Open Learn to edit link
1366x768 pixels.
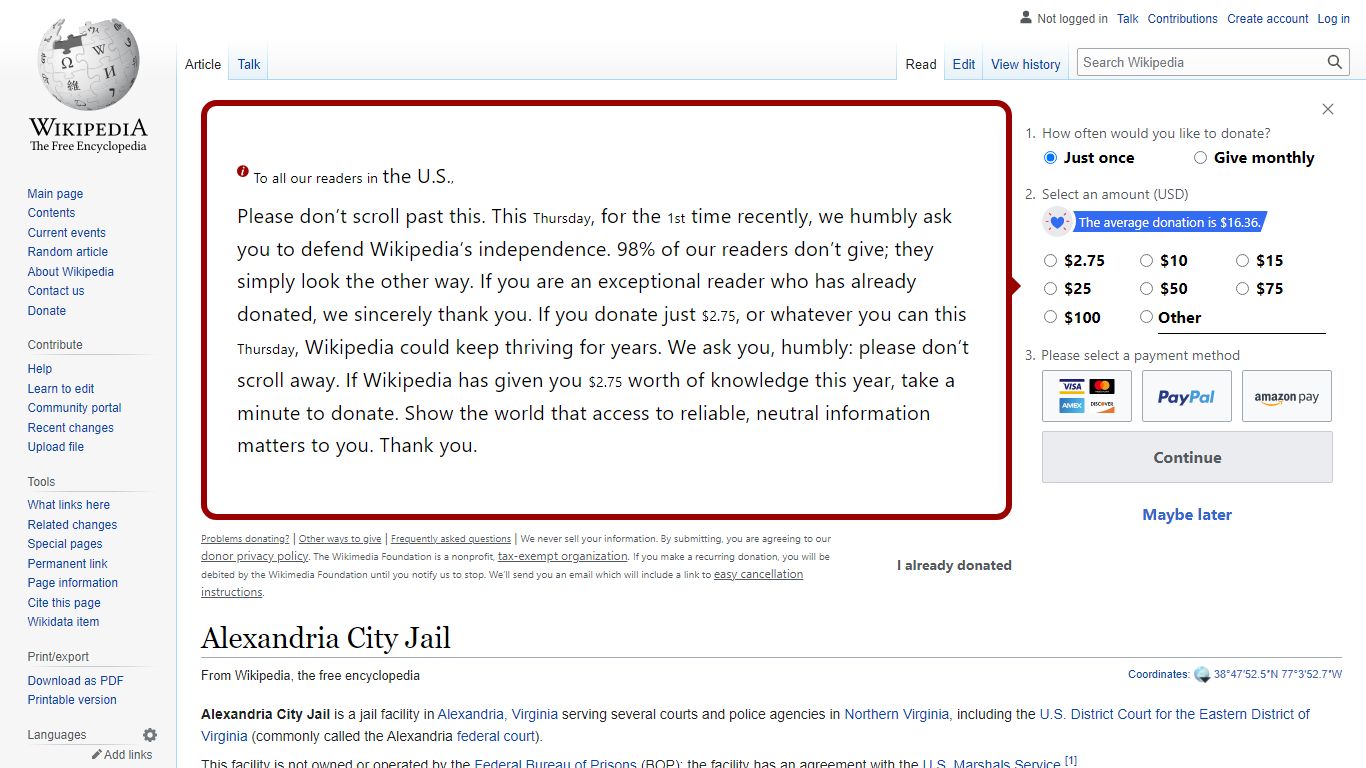[61, 389]
